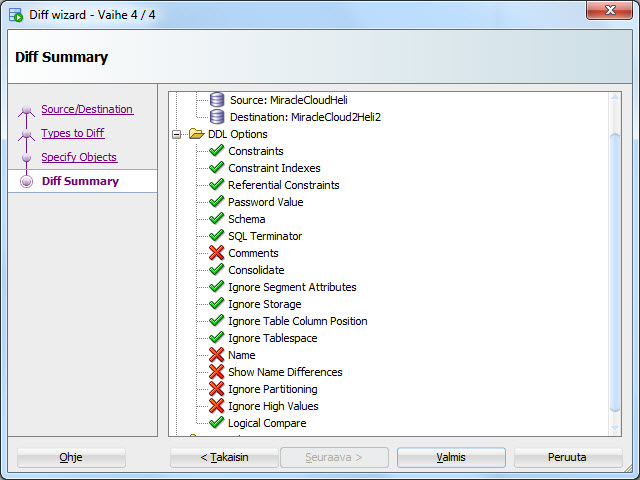Select the 'Constraint Indexes' option text
This screenshot has height=480, width=640.
[x=274, y=168]
